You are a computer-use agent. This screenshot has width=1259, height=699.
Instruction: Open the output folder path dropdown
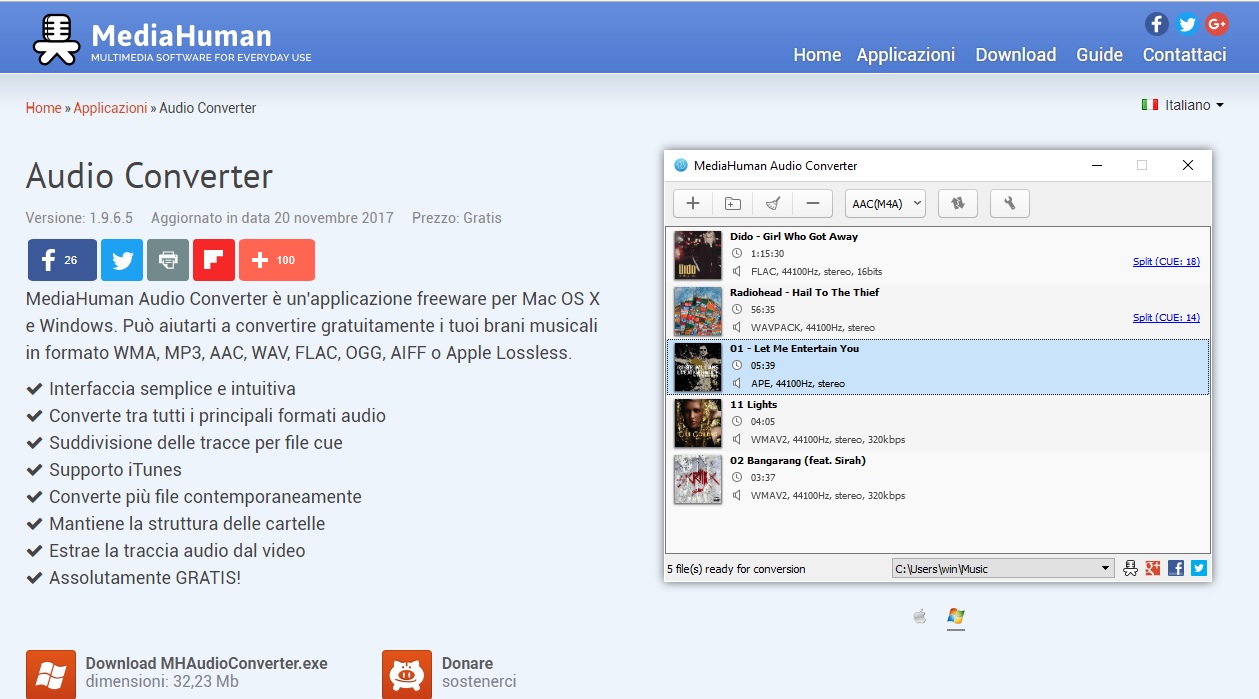[x=1003, y=568]
